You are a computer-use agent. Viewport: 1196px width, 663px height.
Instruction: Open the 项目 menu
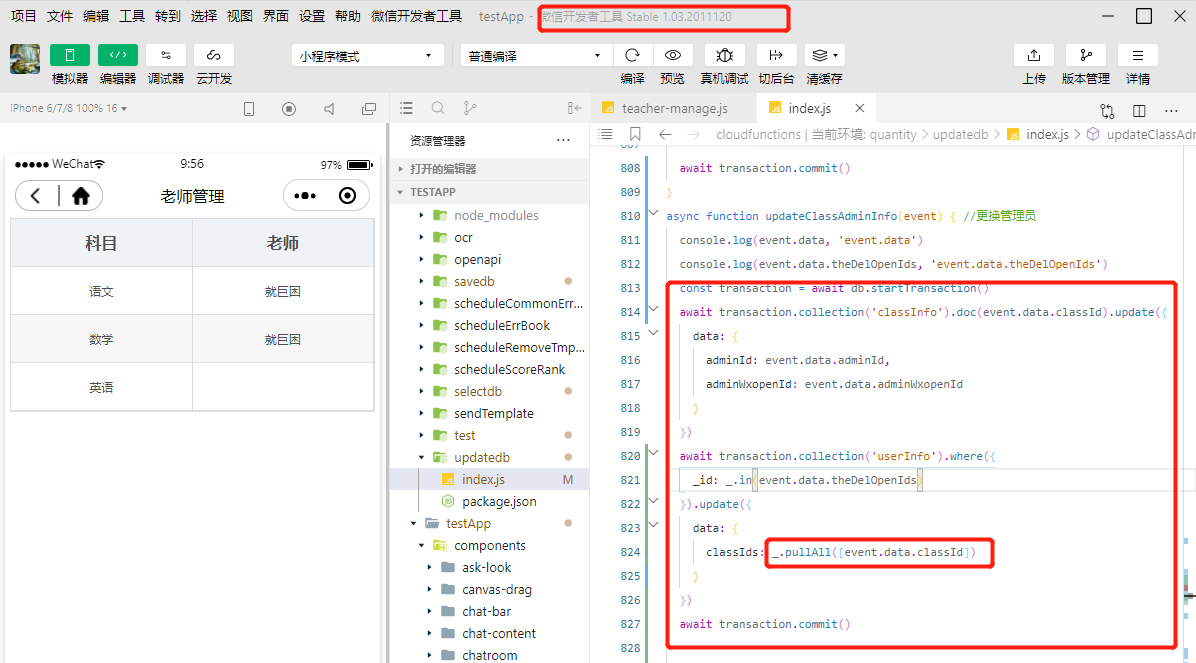[24, 16]
